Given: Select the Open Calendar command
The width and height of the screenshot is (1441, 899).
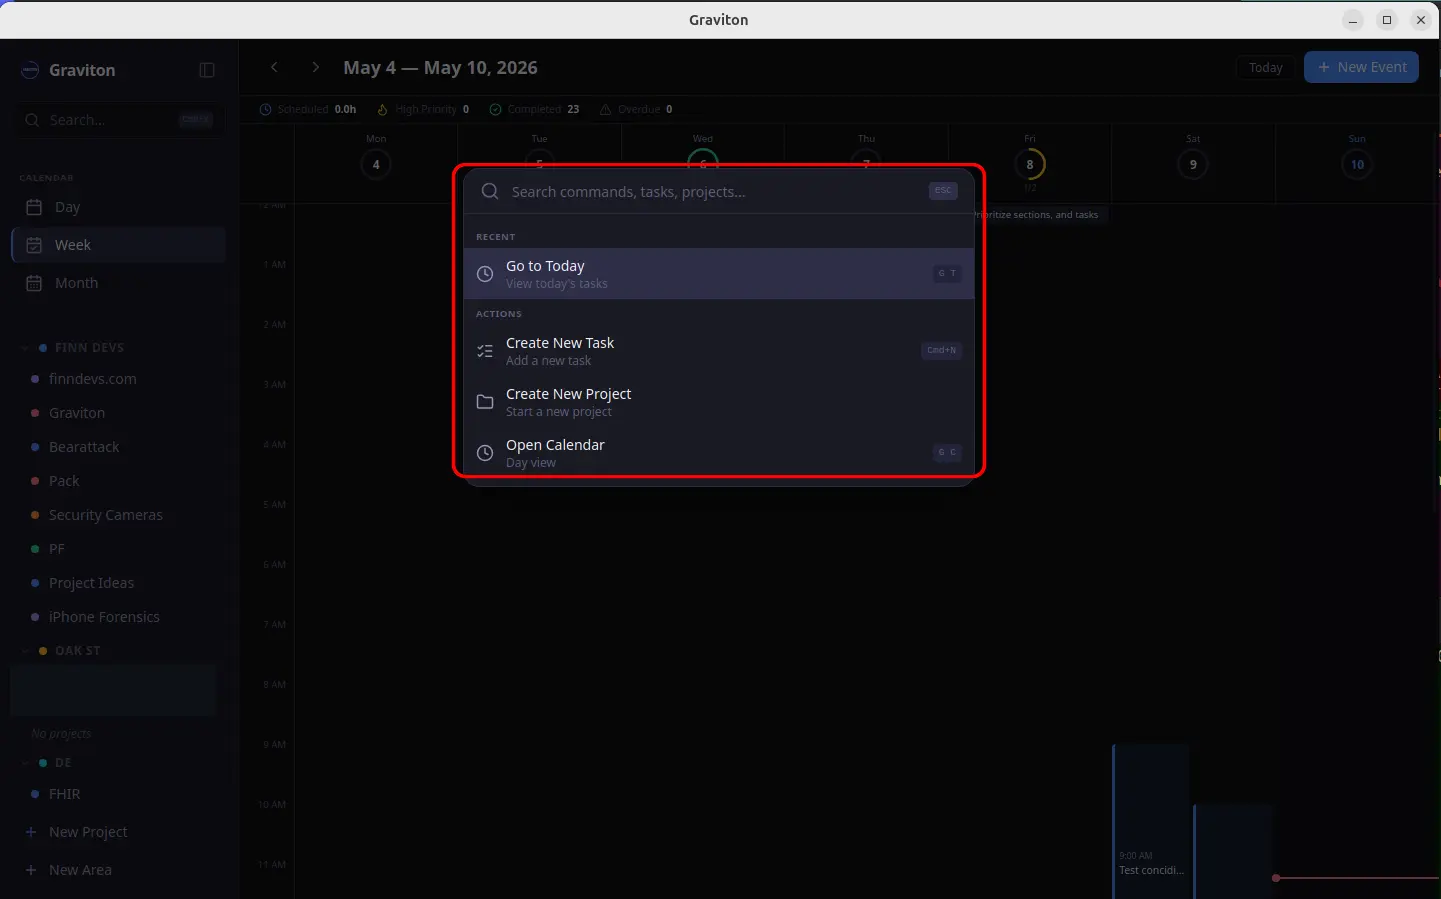Looking at the screenshot, I should (719, 453).
